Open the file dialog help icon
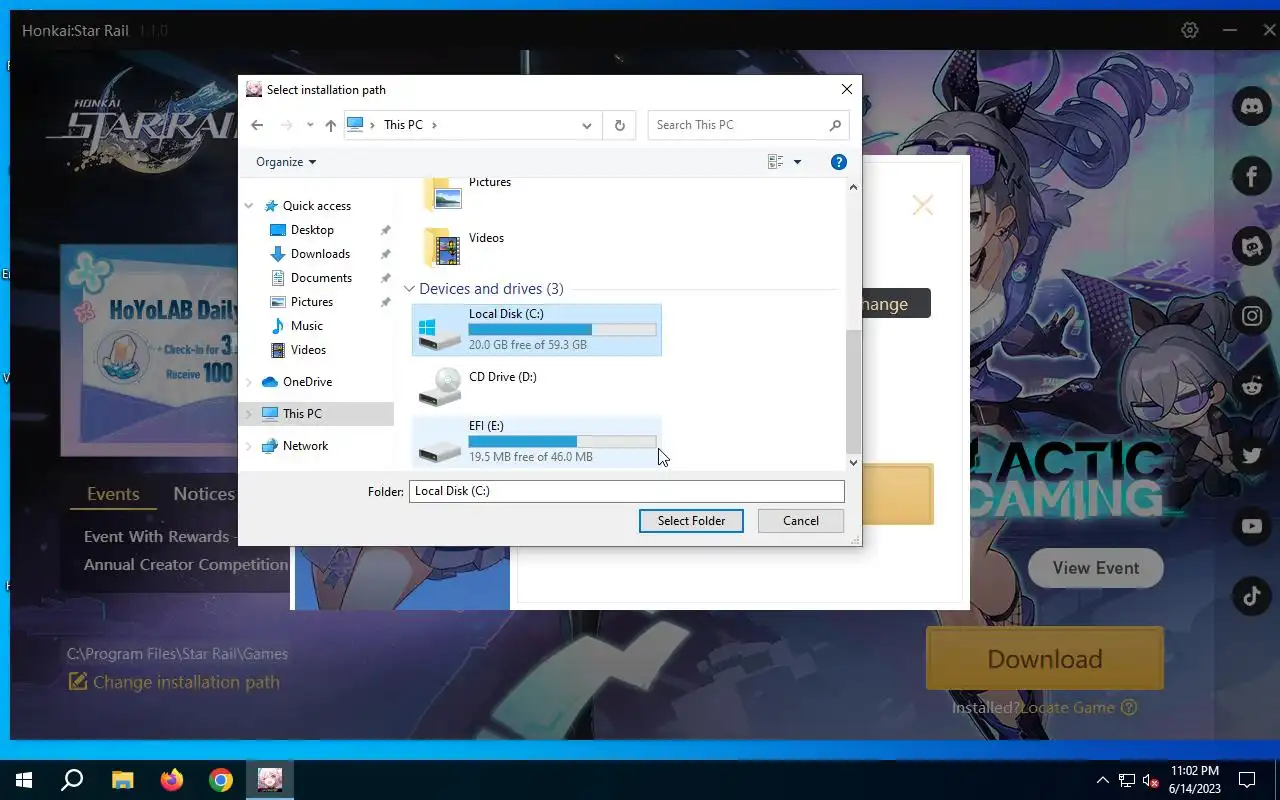Image resolution: width=1280 pixels, height=800 pixels. [839, 162]
